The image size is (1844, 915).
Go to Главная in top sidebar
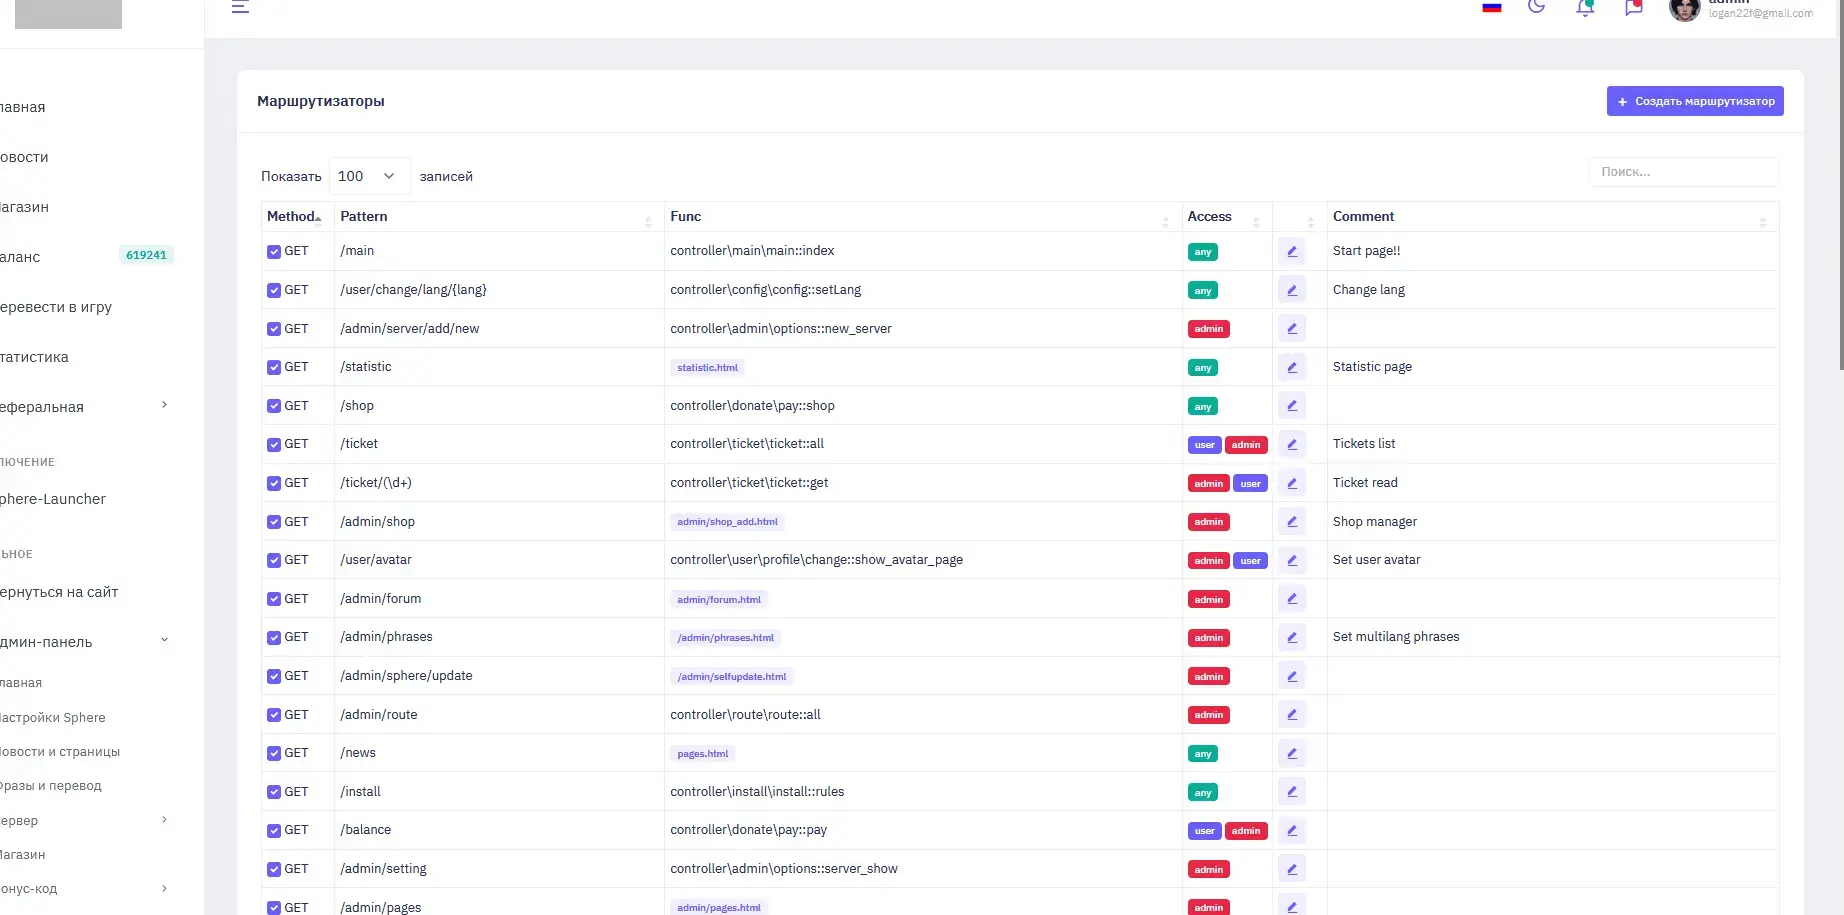(x=22, y=107)
